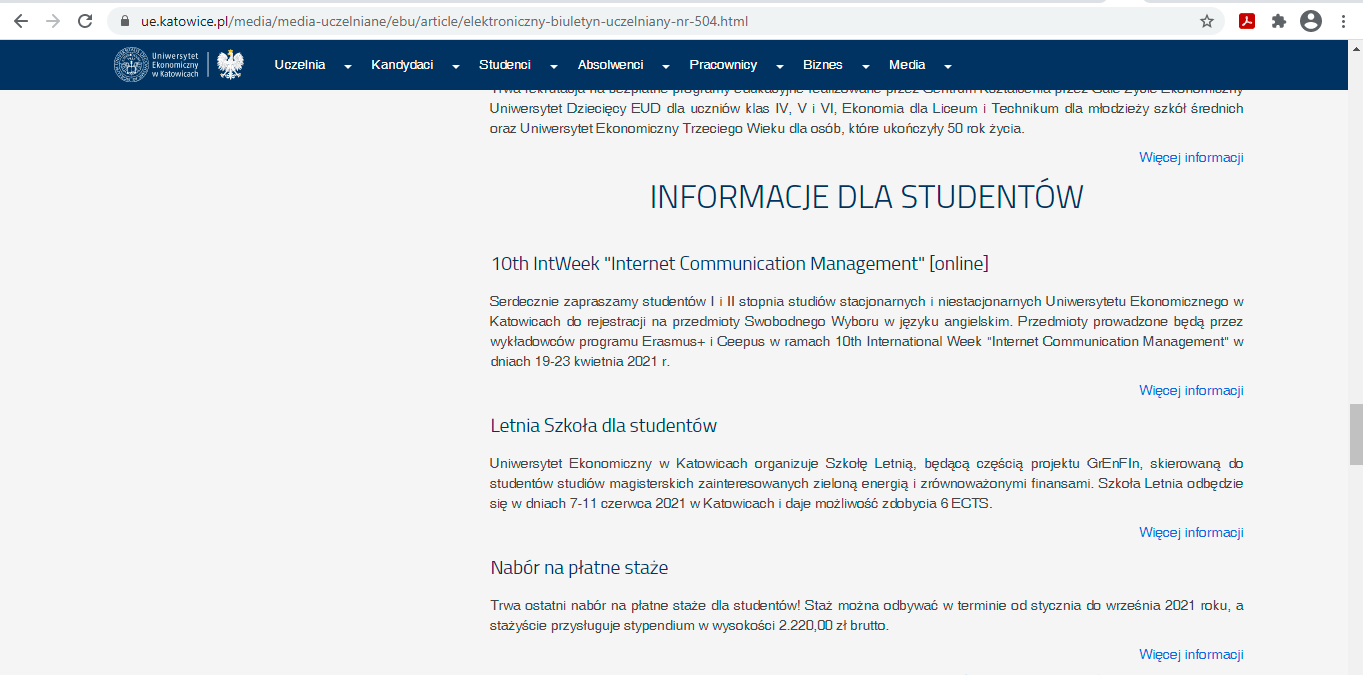Open Więcej informacji for Nabór na płatne staże
The height and width of the screenshot is (675, 1363).
(x=1191, y=654)
